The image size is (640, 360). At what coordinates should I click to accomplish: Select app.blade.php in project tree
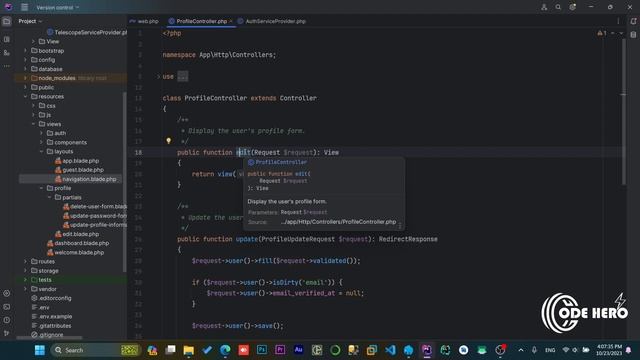(x=80, y=160)
